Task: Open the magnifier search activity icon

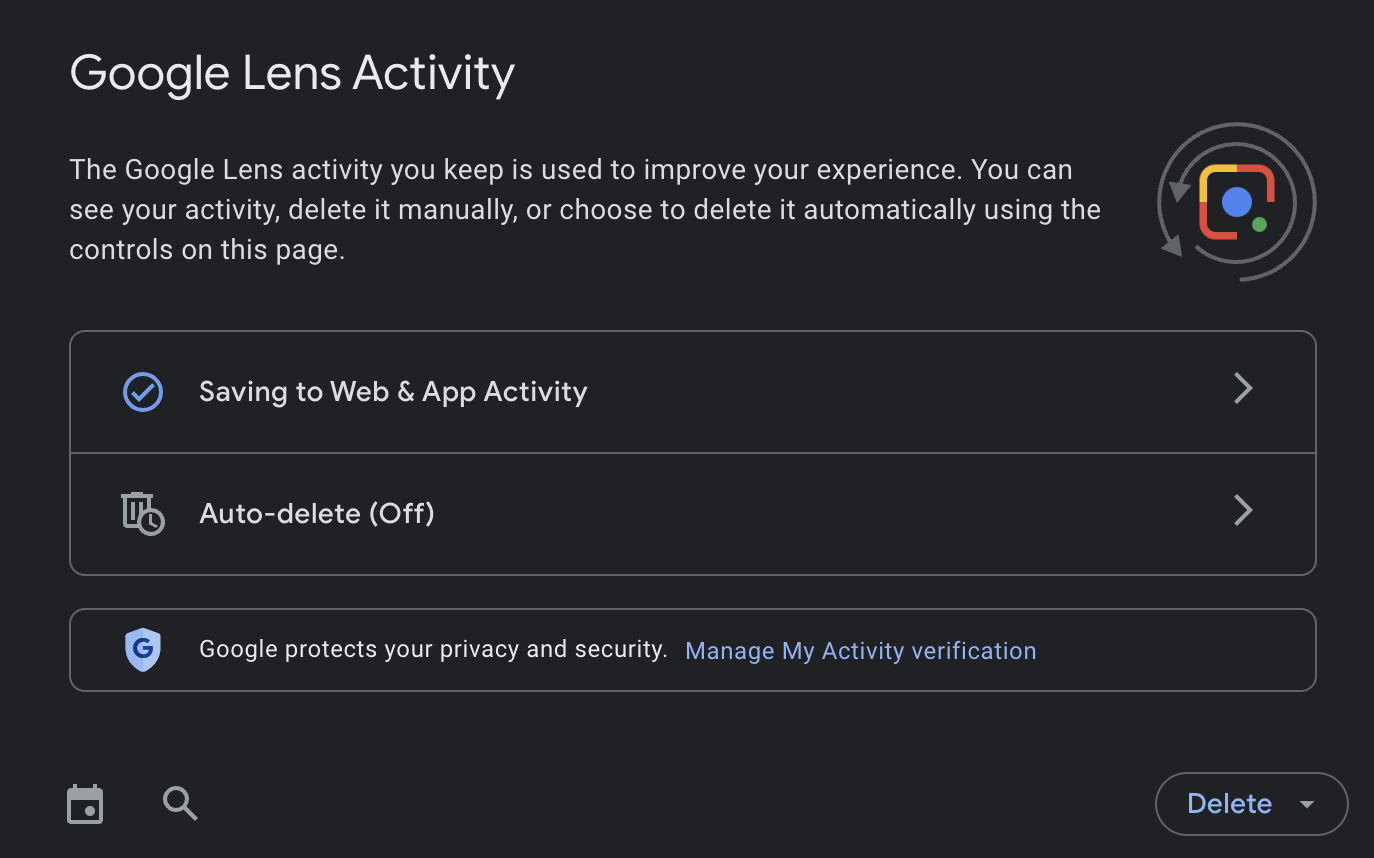Action: coord(180,803)
